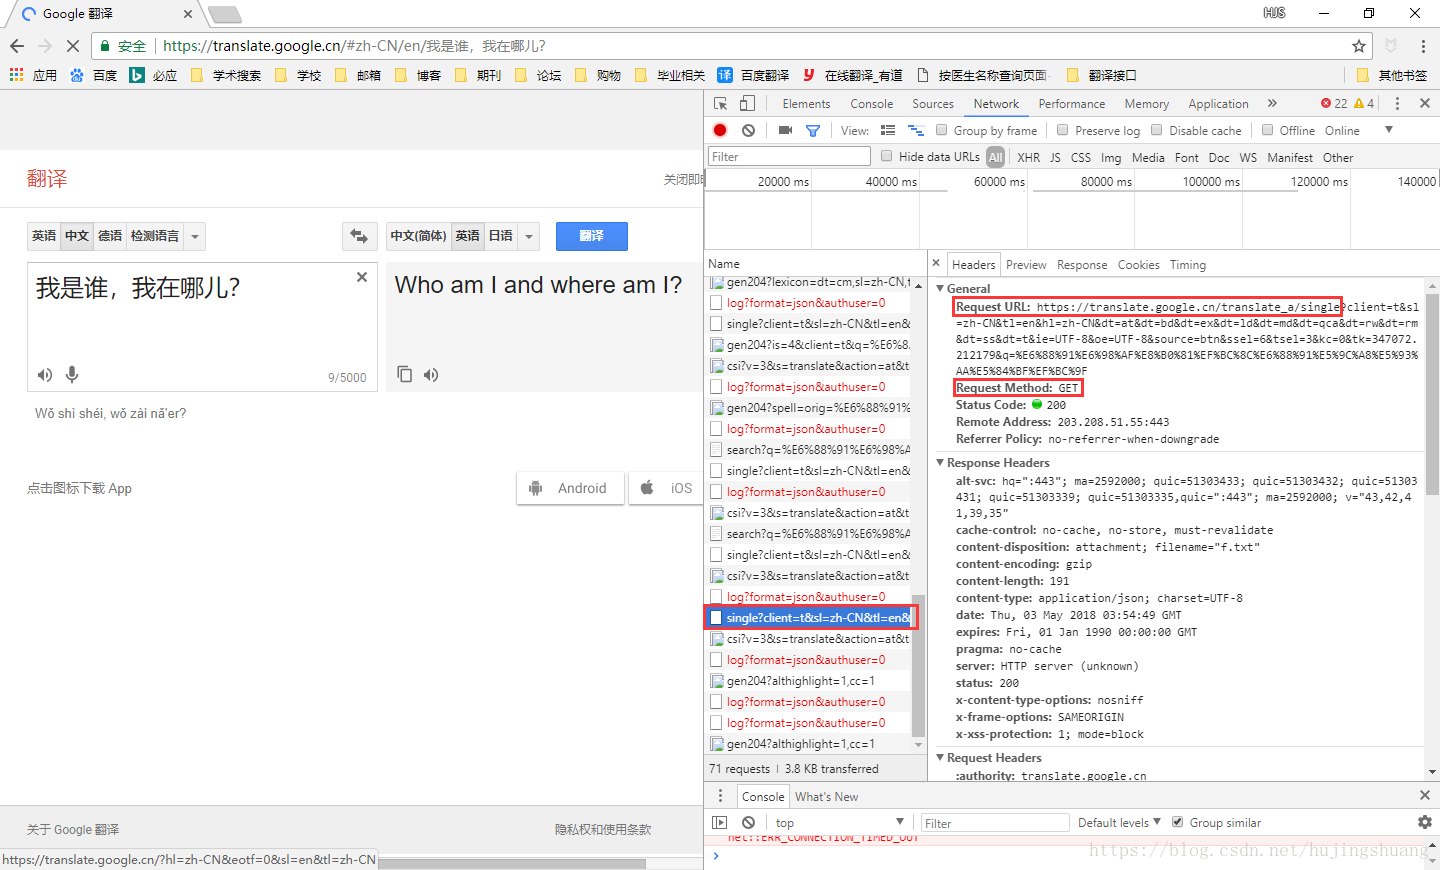Listen to the source text
Image resolution: width=1440 pixels, height=870 pixels.
point(45,375)
